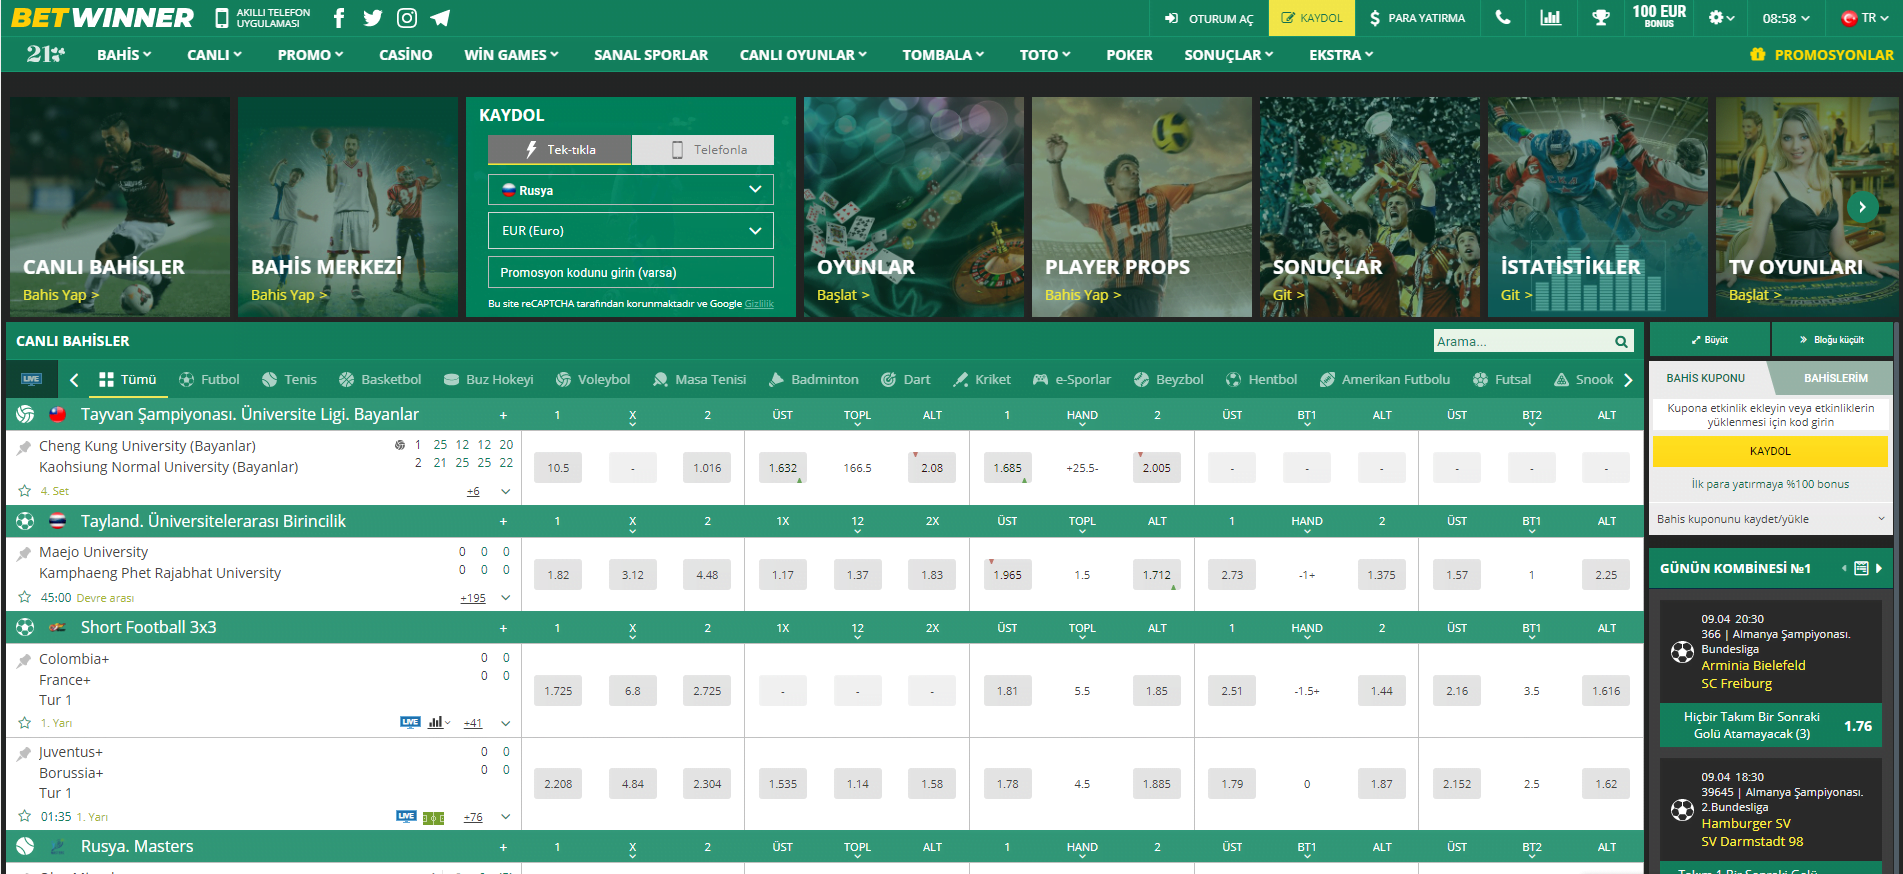
Task: Expand Bahis kuponunu kaydet/yükle section
Action: (x=1770, y=519)
